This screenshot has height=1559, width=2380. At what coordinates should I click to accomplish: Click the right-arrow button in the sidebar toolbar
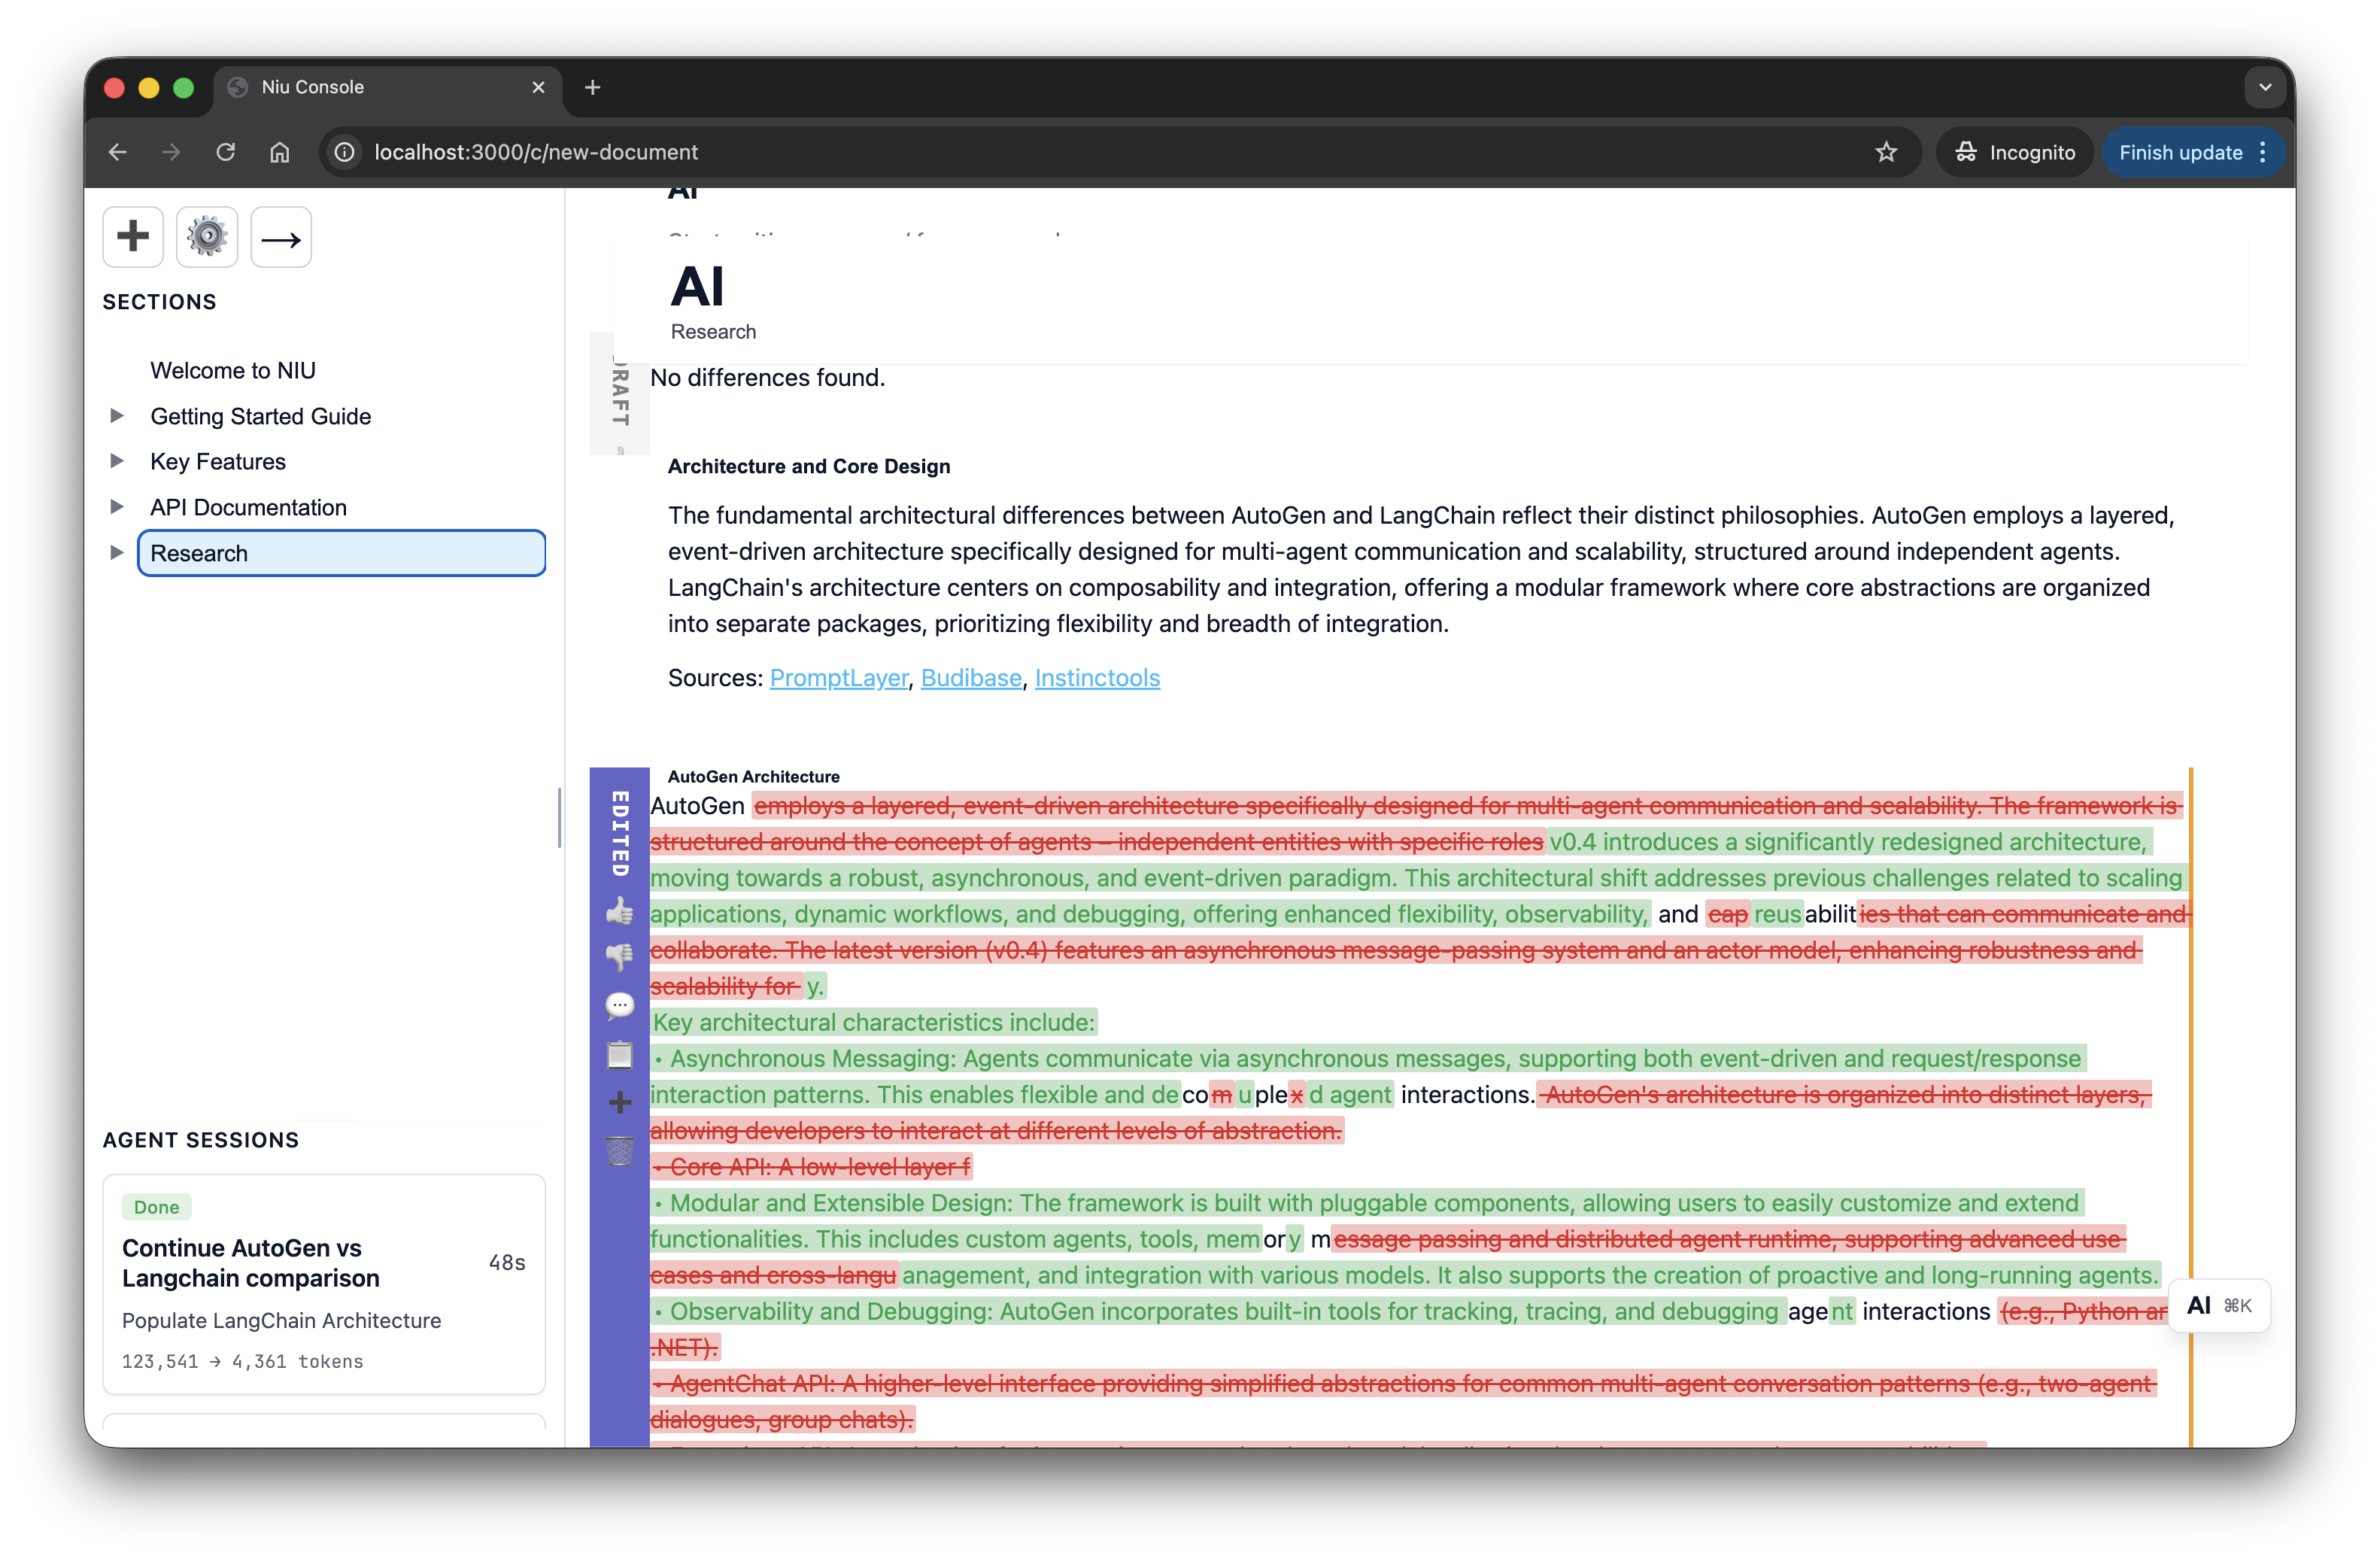pos(281,237)
